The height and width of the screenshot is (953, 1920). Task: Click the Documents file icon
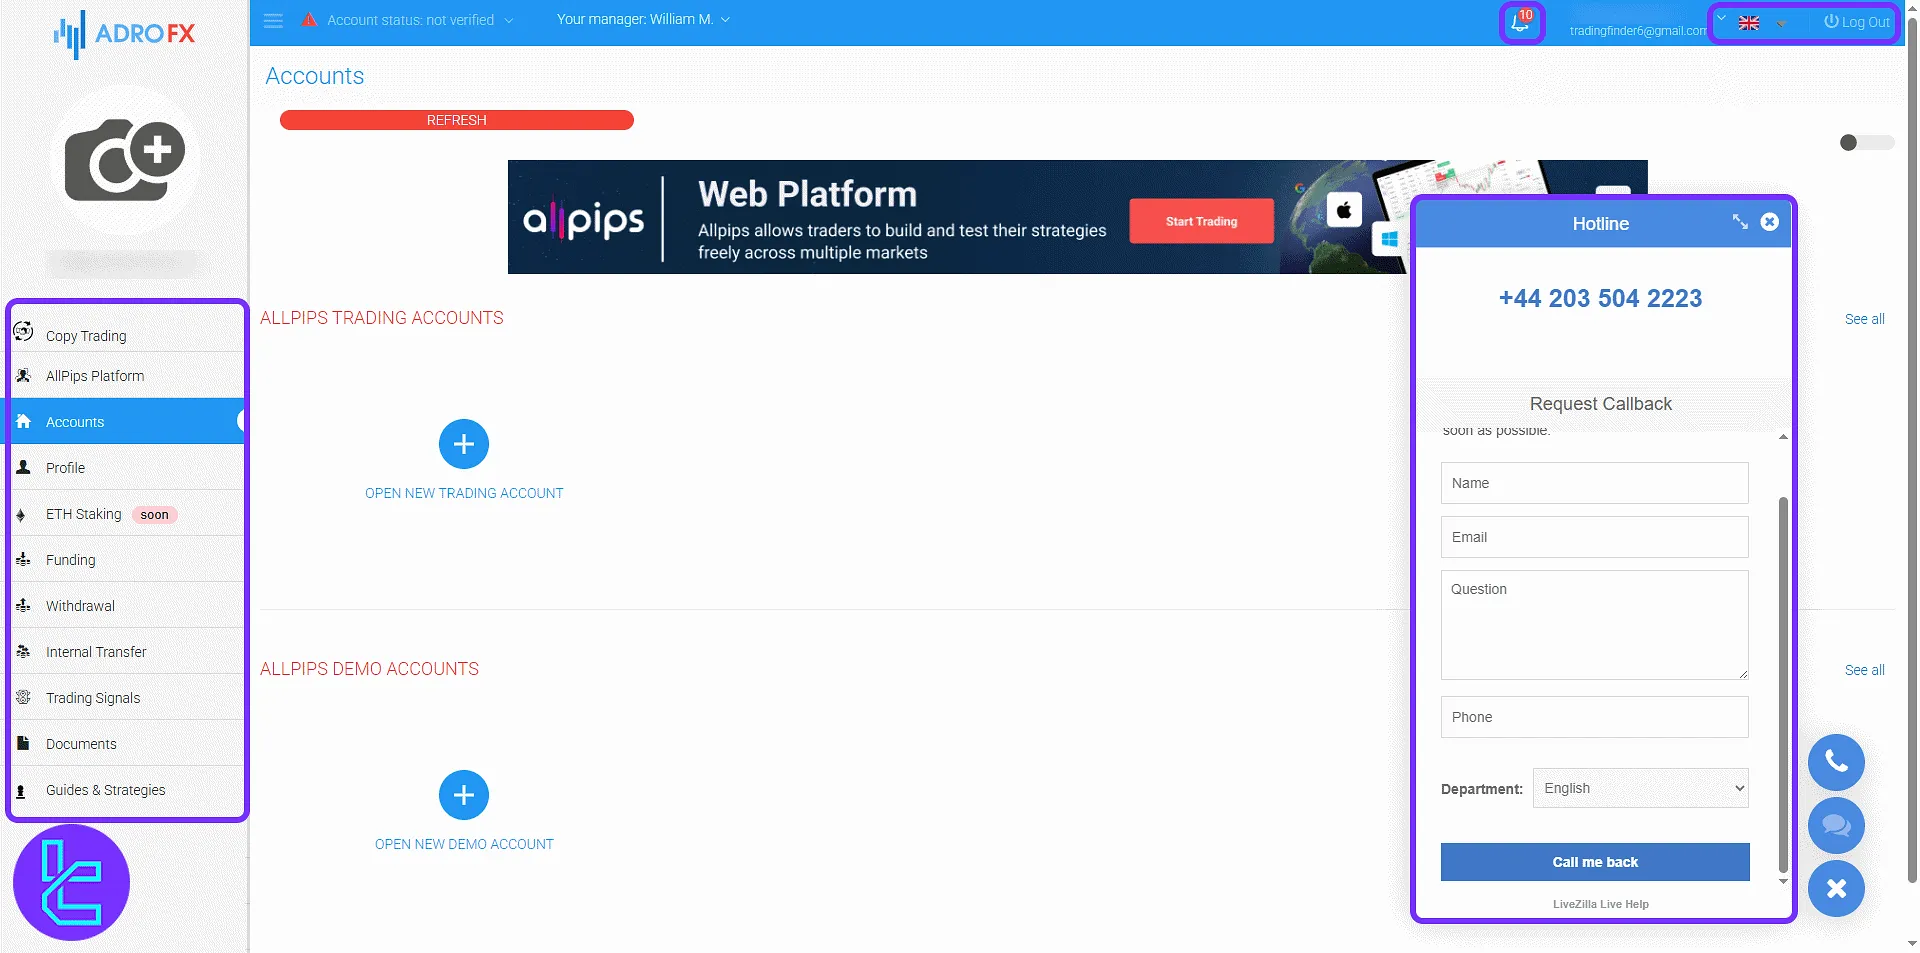point(23,743)
